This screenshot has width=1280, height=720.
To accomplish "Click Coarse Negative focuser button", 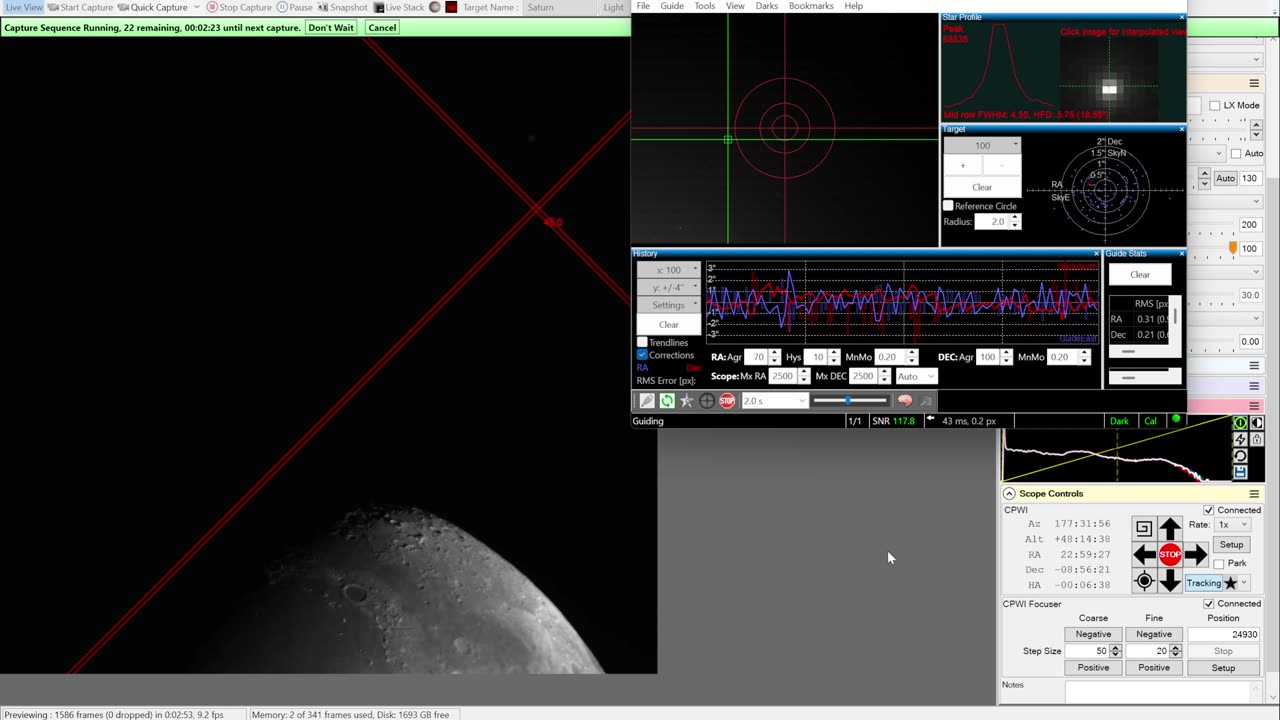I will tap(1093, 634).
